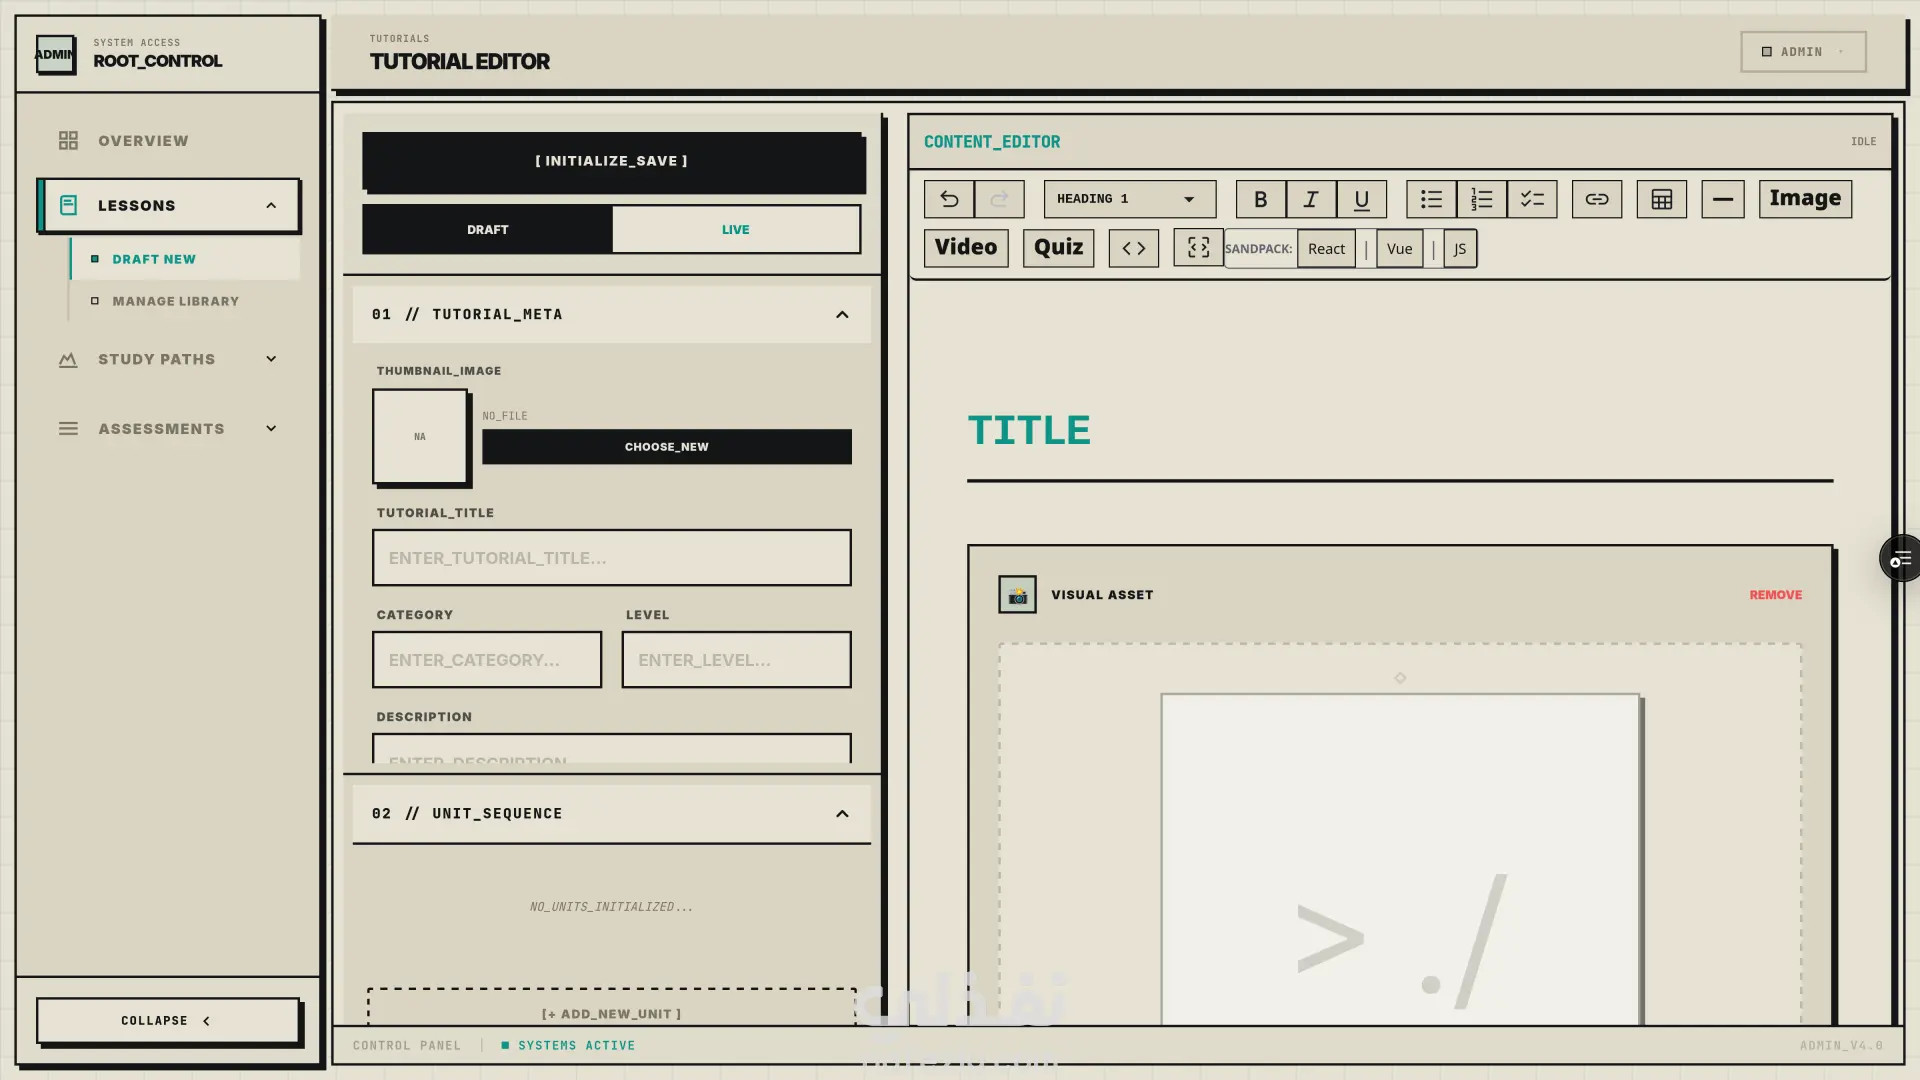The image size is (1920, 1080).
Task: Select the React sandpack option
Action: coord(1326,248)
